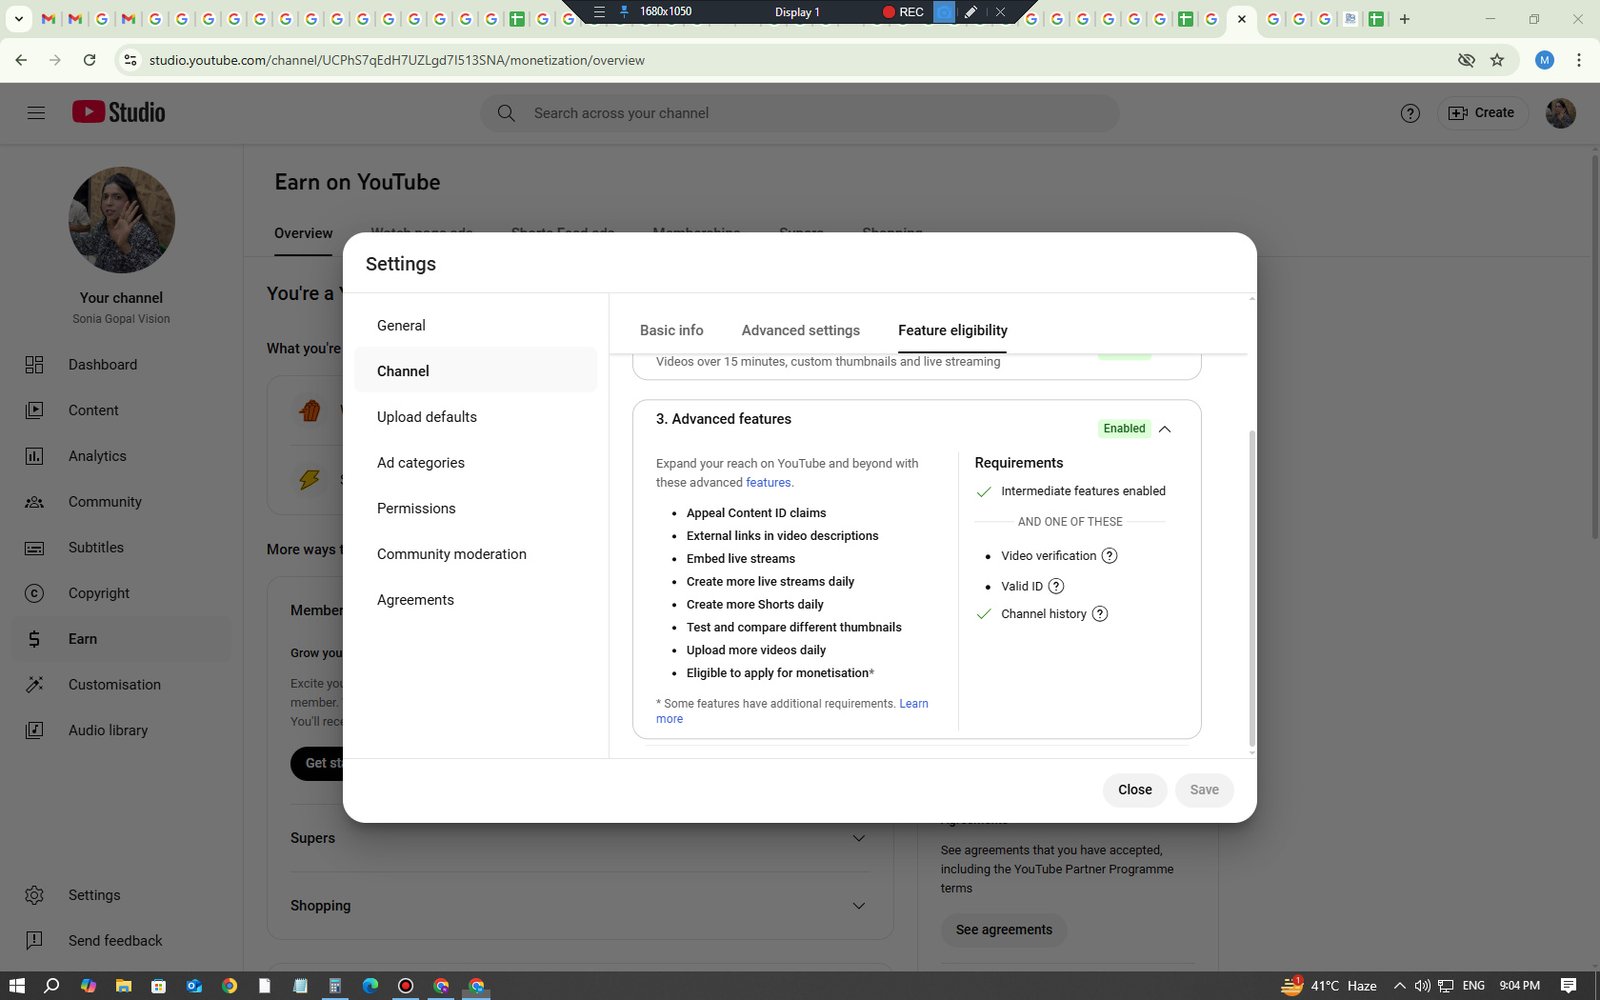The width and height of the screenshot is (1600, 1000).
Task: Open the Overview tab on Earn page
Action: click(x=303, y=233)
